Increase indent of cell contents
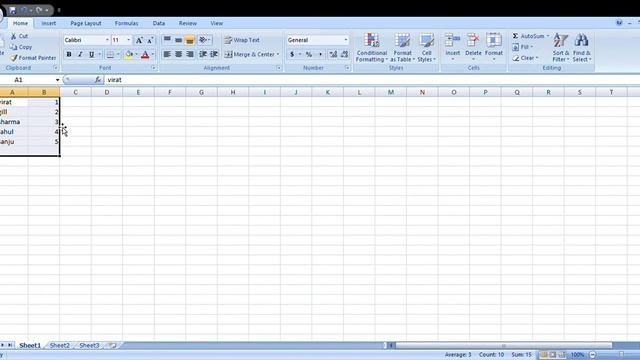 point(213,54)
